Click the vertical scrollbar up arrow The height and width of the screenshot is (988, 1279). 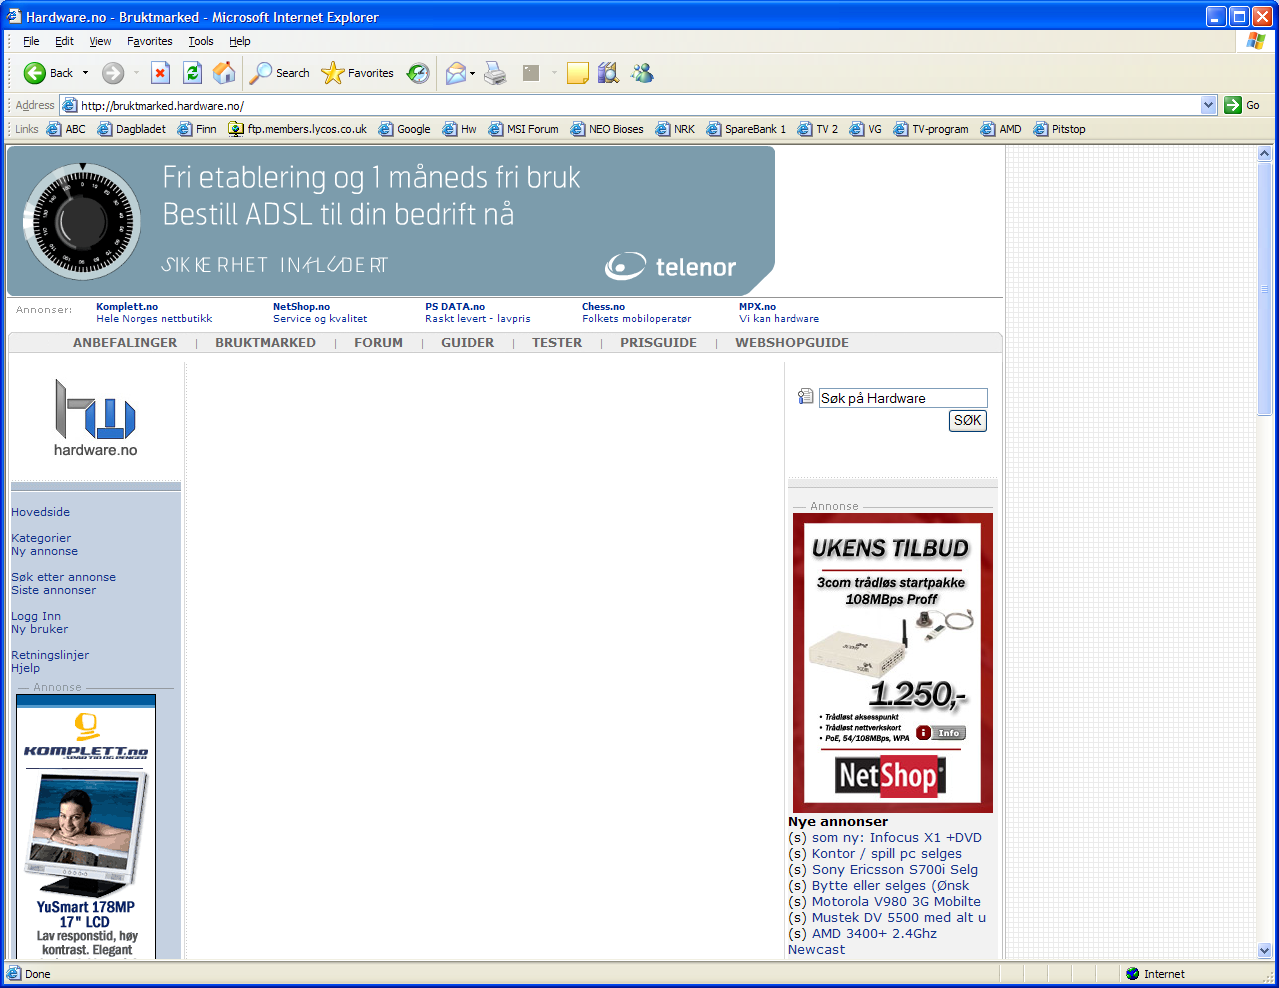click(1264, 154)
